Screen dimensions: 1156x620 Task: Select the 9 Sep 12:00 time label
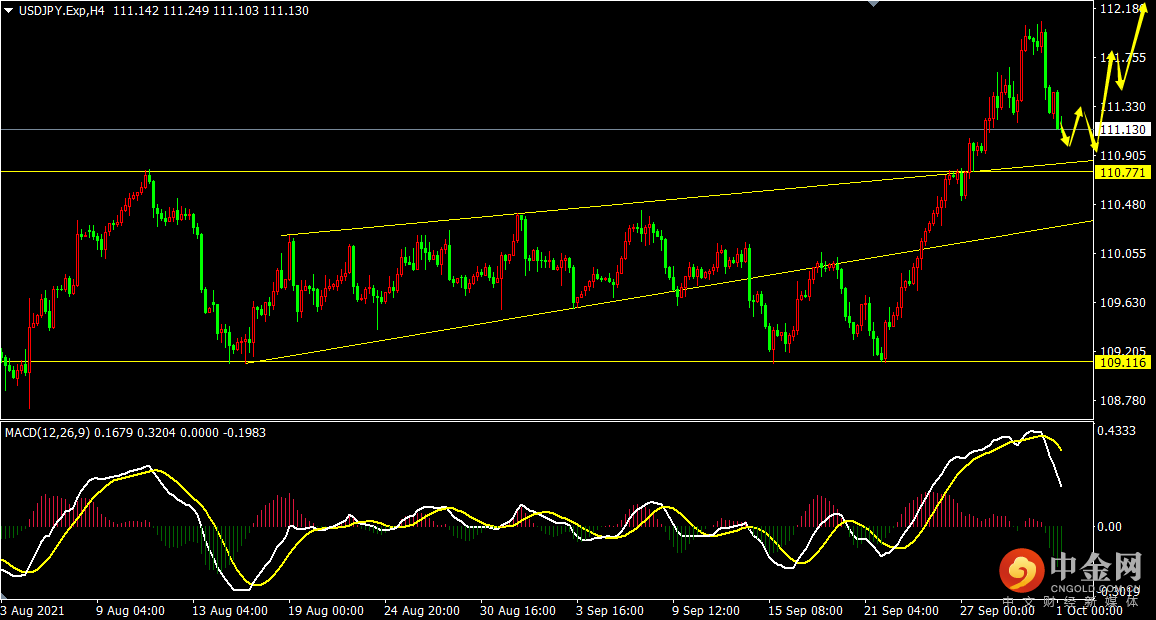706,610
